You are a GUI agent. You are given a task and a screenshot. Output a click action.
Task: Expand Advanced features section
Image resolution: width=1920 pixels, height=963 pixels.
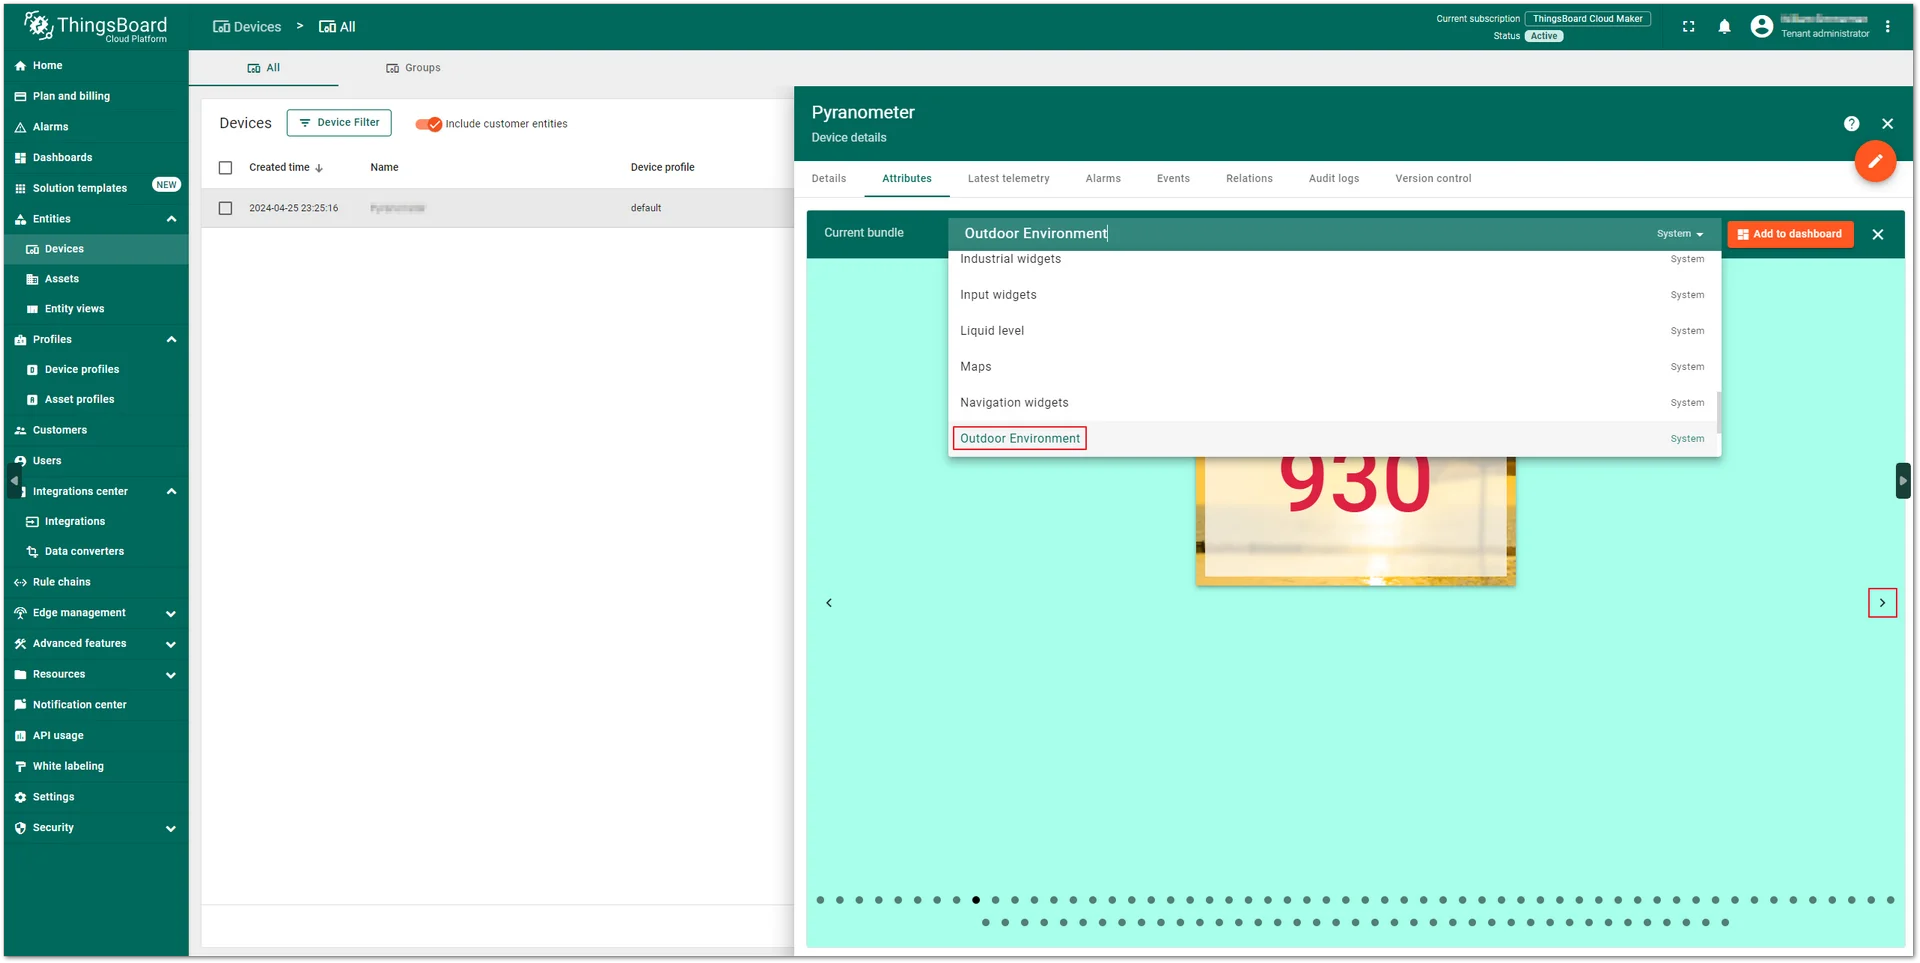click(171, 645)
